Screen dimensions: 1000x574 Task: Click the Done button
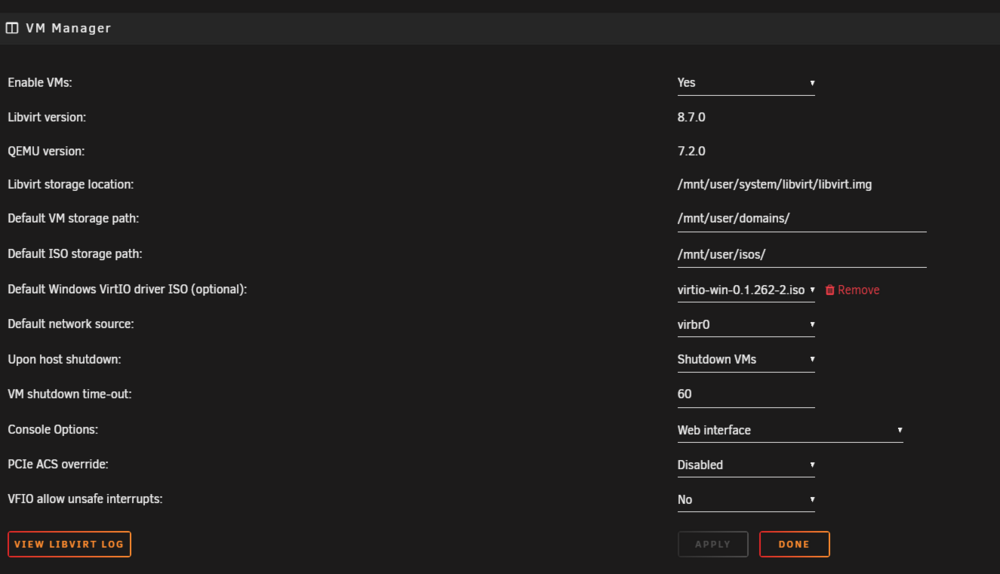point(794,544)
